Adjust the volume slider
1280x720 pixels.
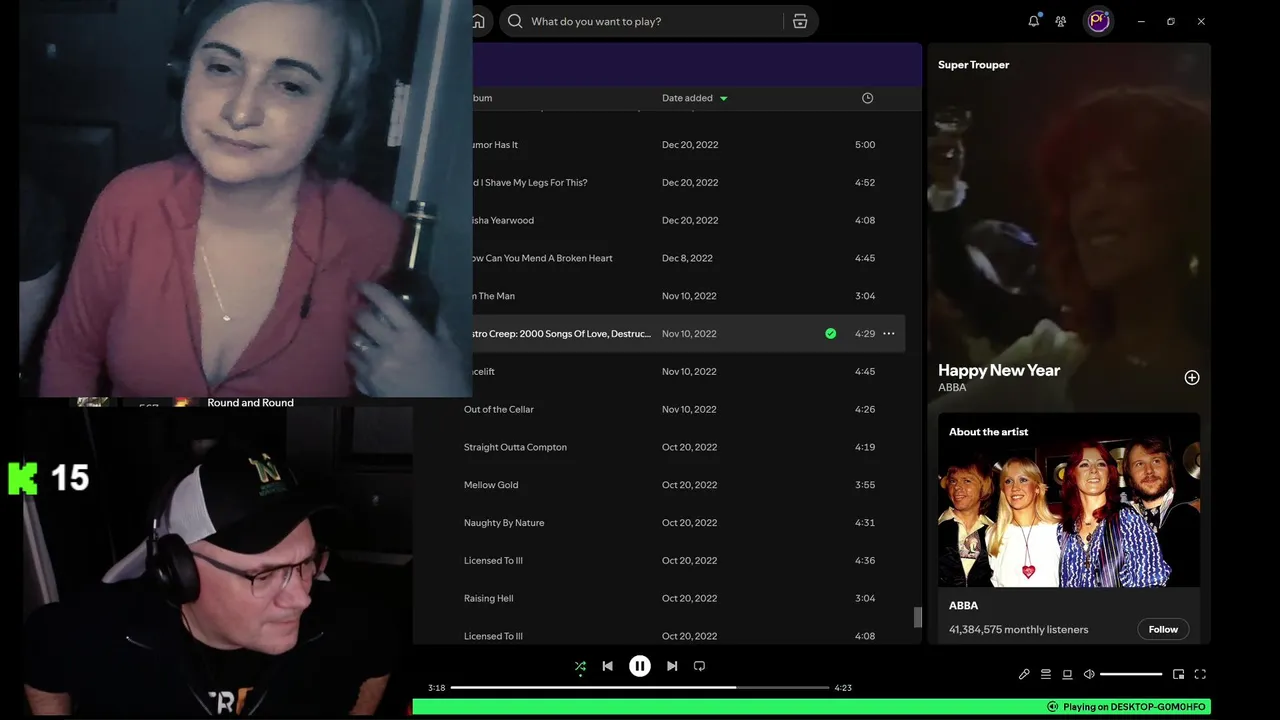[1131, 674]
